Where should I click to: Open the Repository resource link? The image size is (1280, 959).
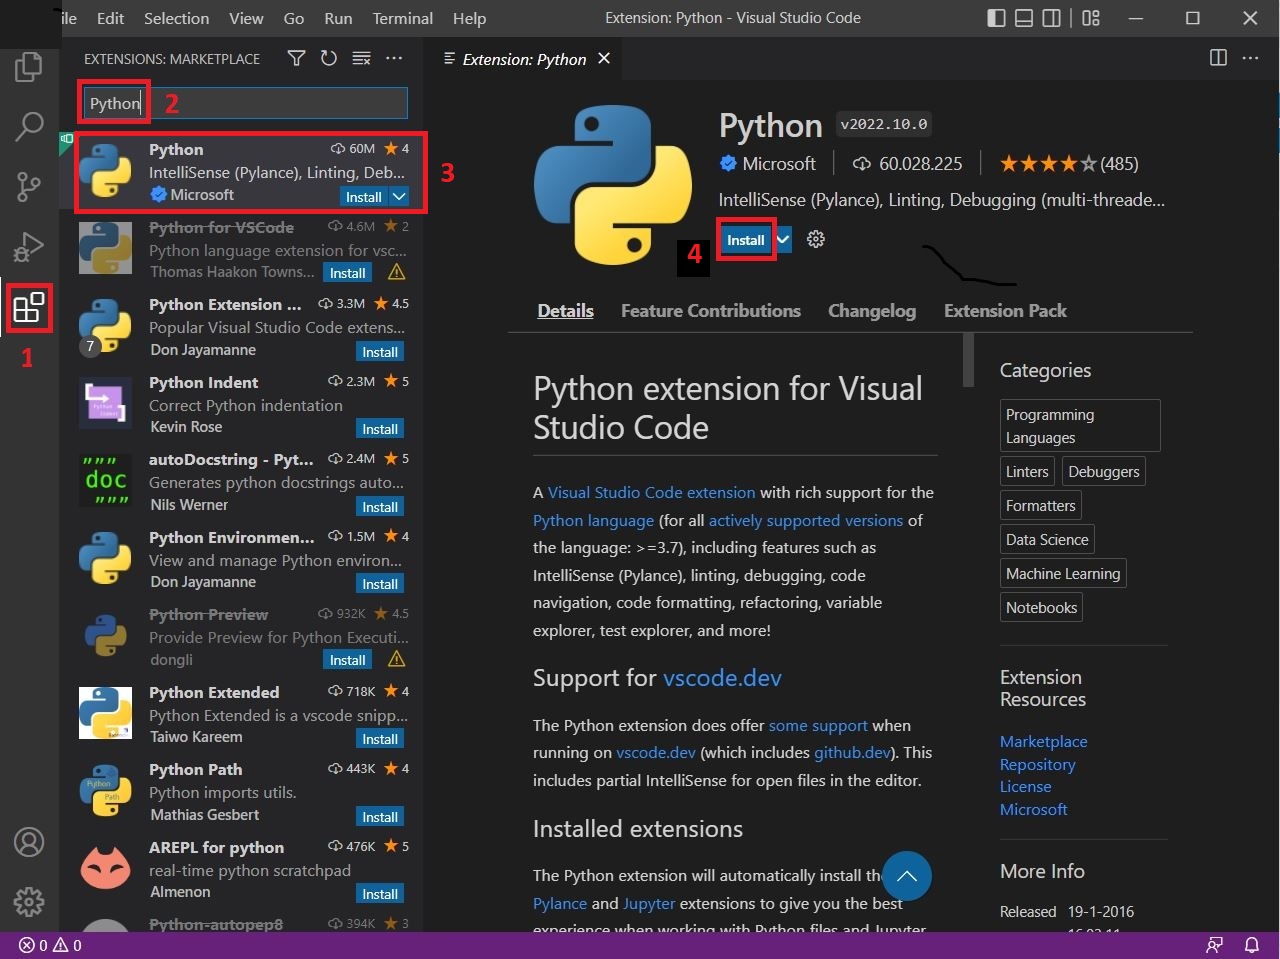coord(1037,765)
